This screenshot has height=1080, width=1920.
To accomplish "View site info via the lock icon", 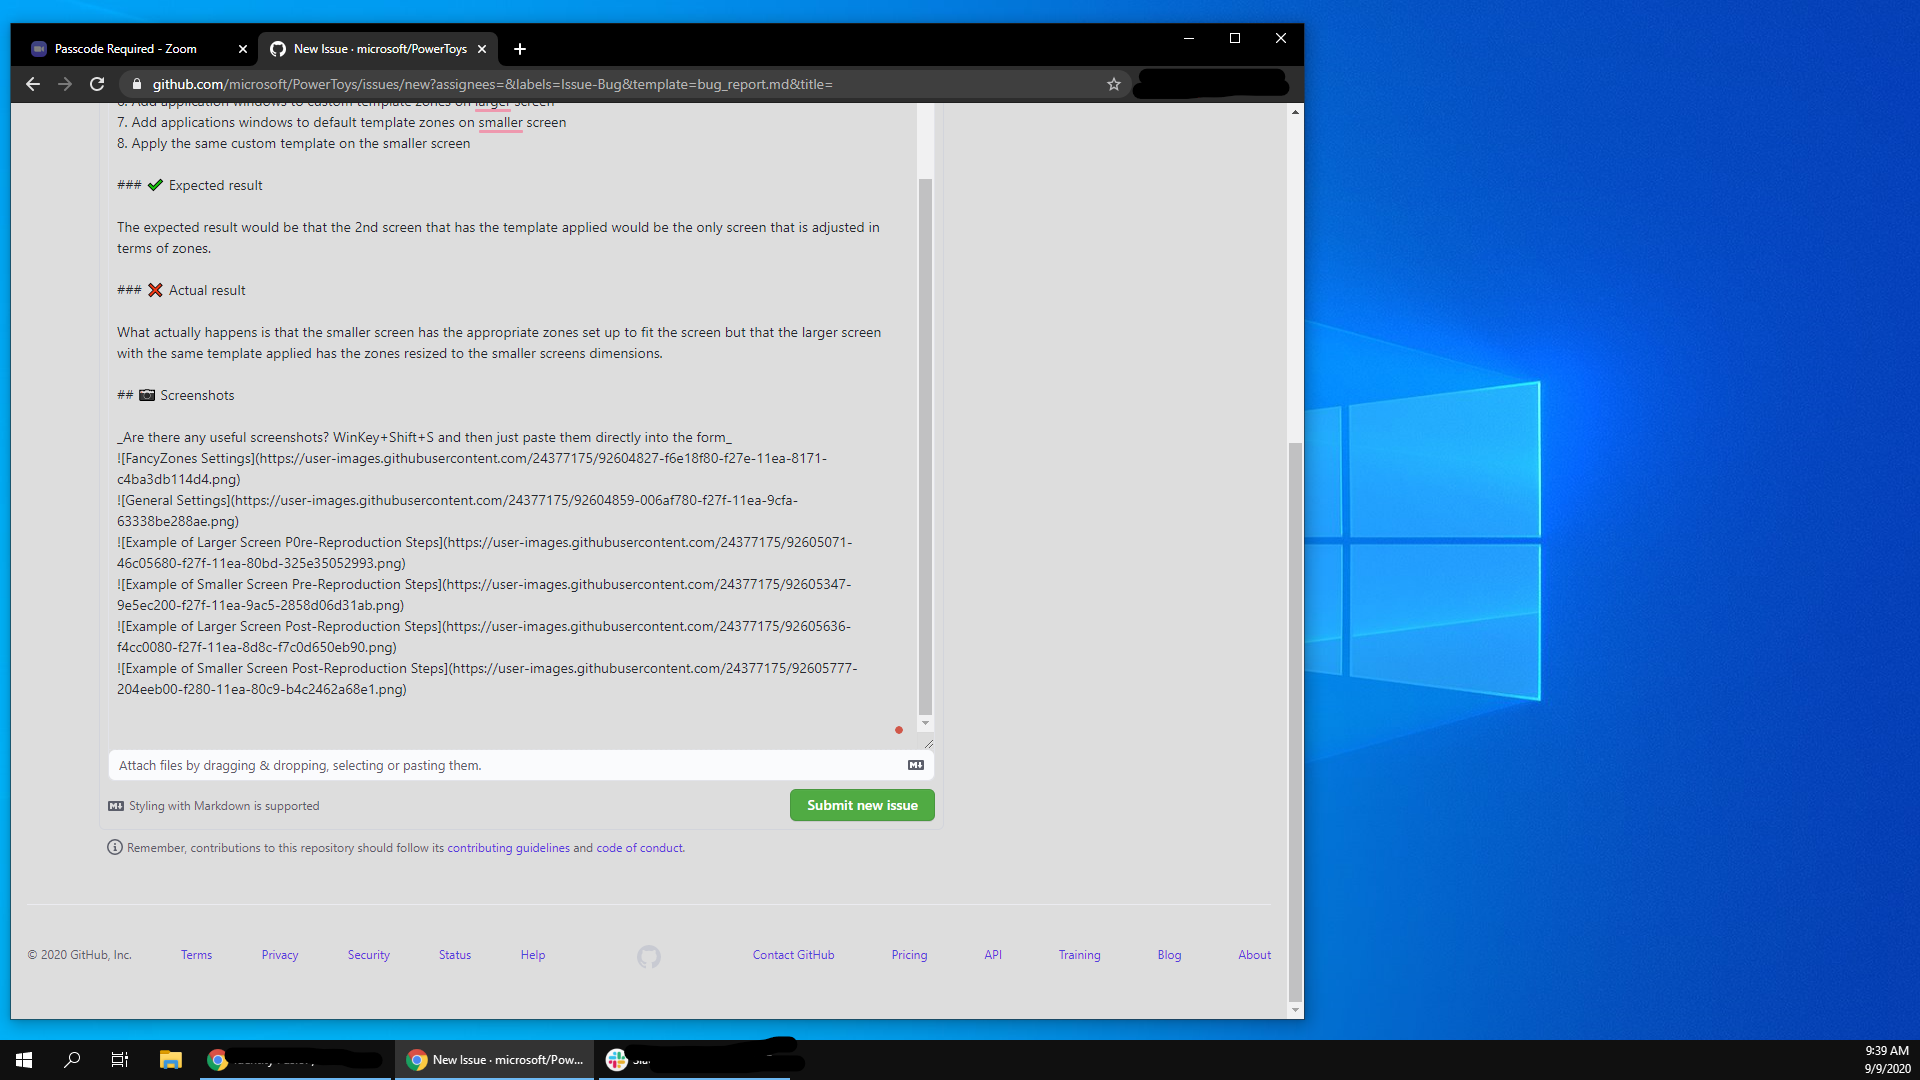I will [x=137, y=84].
